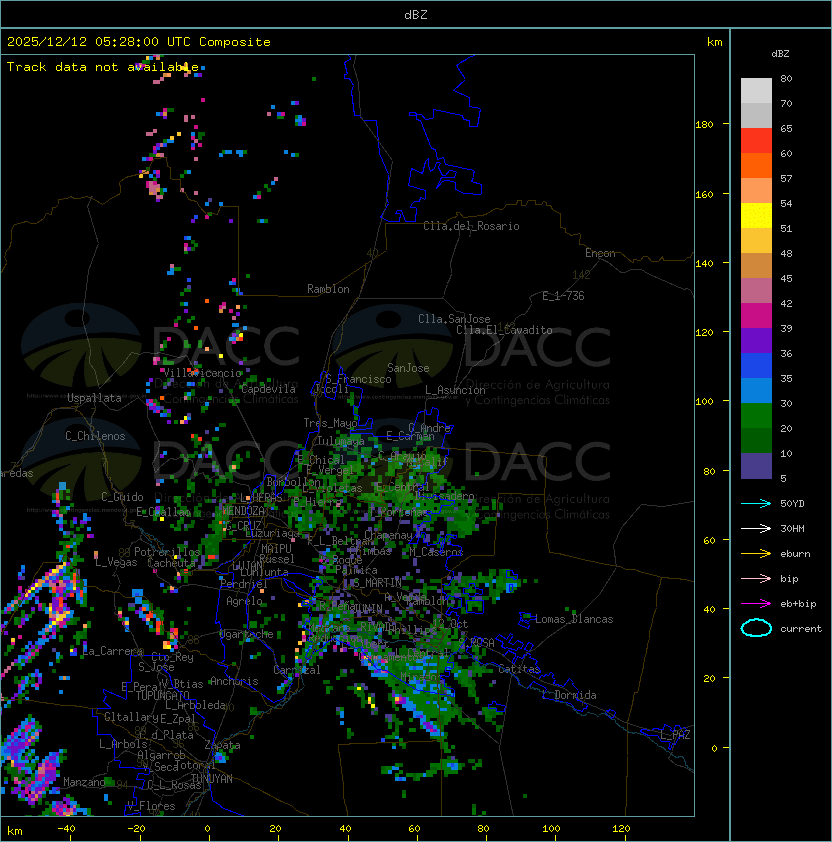
Task: Click the 'Ugarteche' place label
Action: click(x=247, y=634)
